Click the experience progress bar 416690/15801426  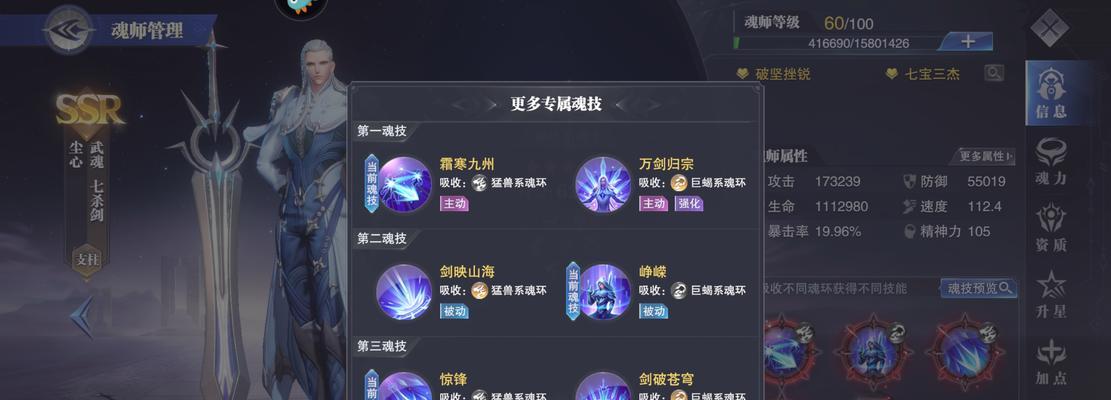coord(838,43)
